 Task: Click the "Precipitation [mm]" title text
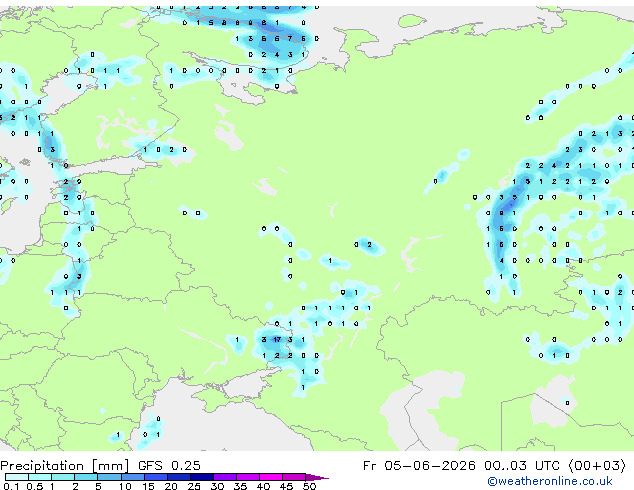click(x=65, y=466)
